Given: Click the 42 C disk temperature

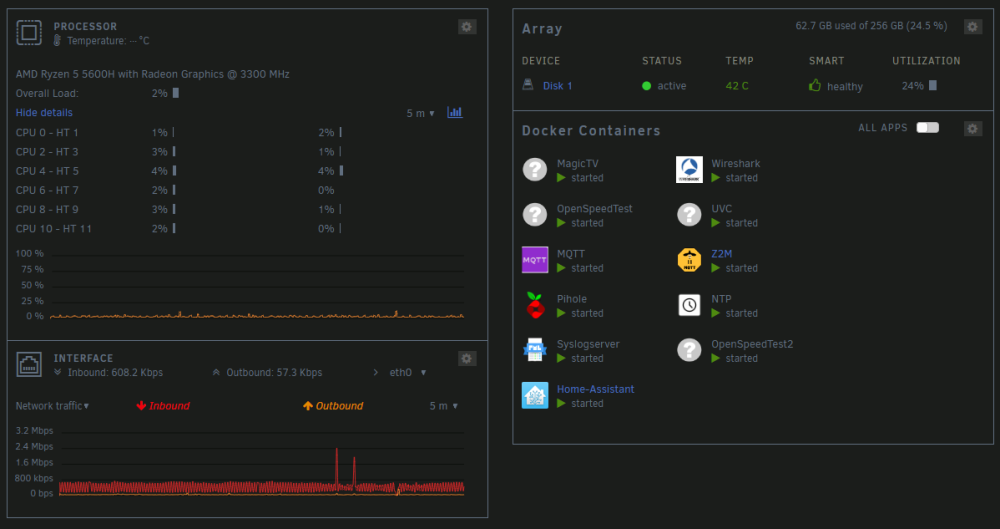Looking at the screenshot, I should pyautogui.click(x=737, y=86).
